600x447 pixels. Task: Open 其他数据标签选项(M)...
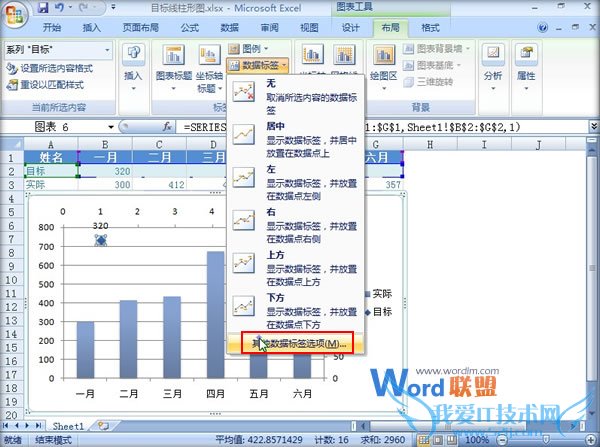295,343
